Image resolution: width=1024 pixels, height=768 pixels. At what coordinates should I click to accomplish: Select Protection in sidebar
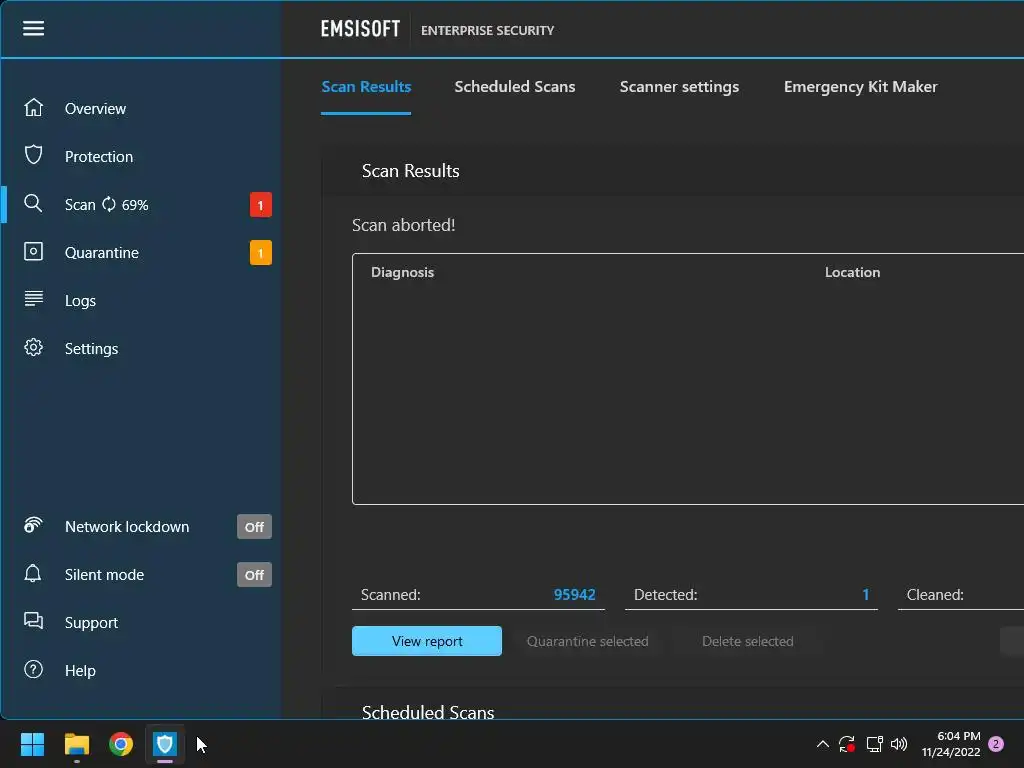click(x=99, y=157)
